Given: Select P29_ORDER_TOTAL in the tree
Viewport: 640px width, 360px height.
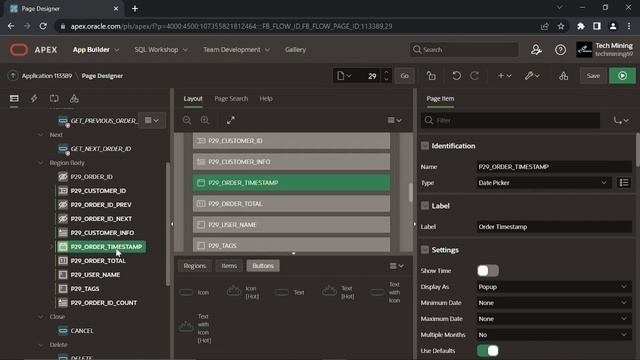Looking at the screenshot, I should tap(98, 260).
